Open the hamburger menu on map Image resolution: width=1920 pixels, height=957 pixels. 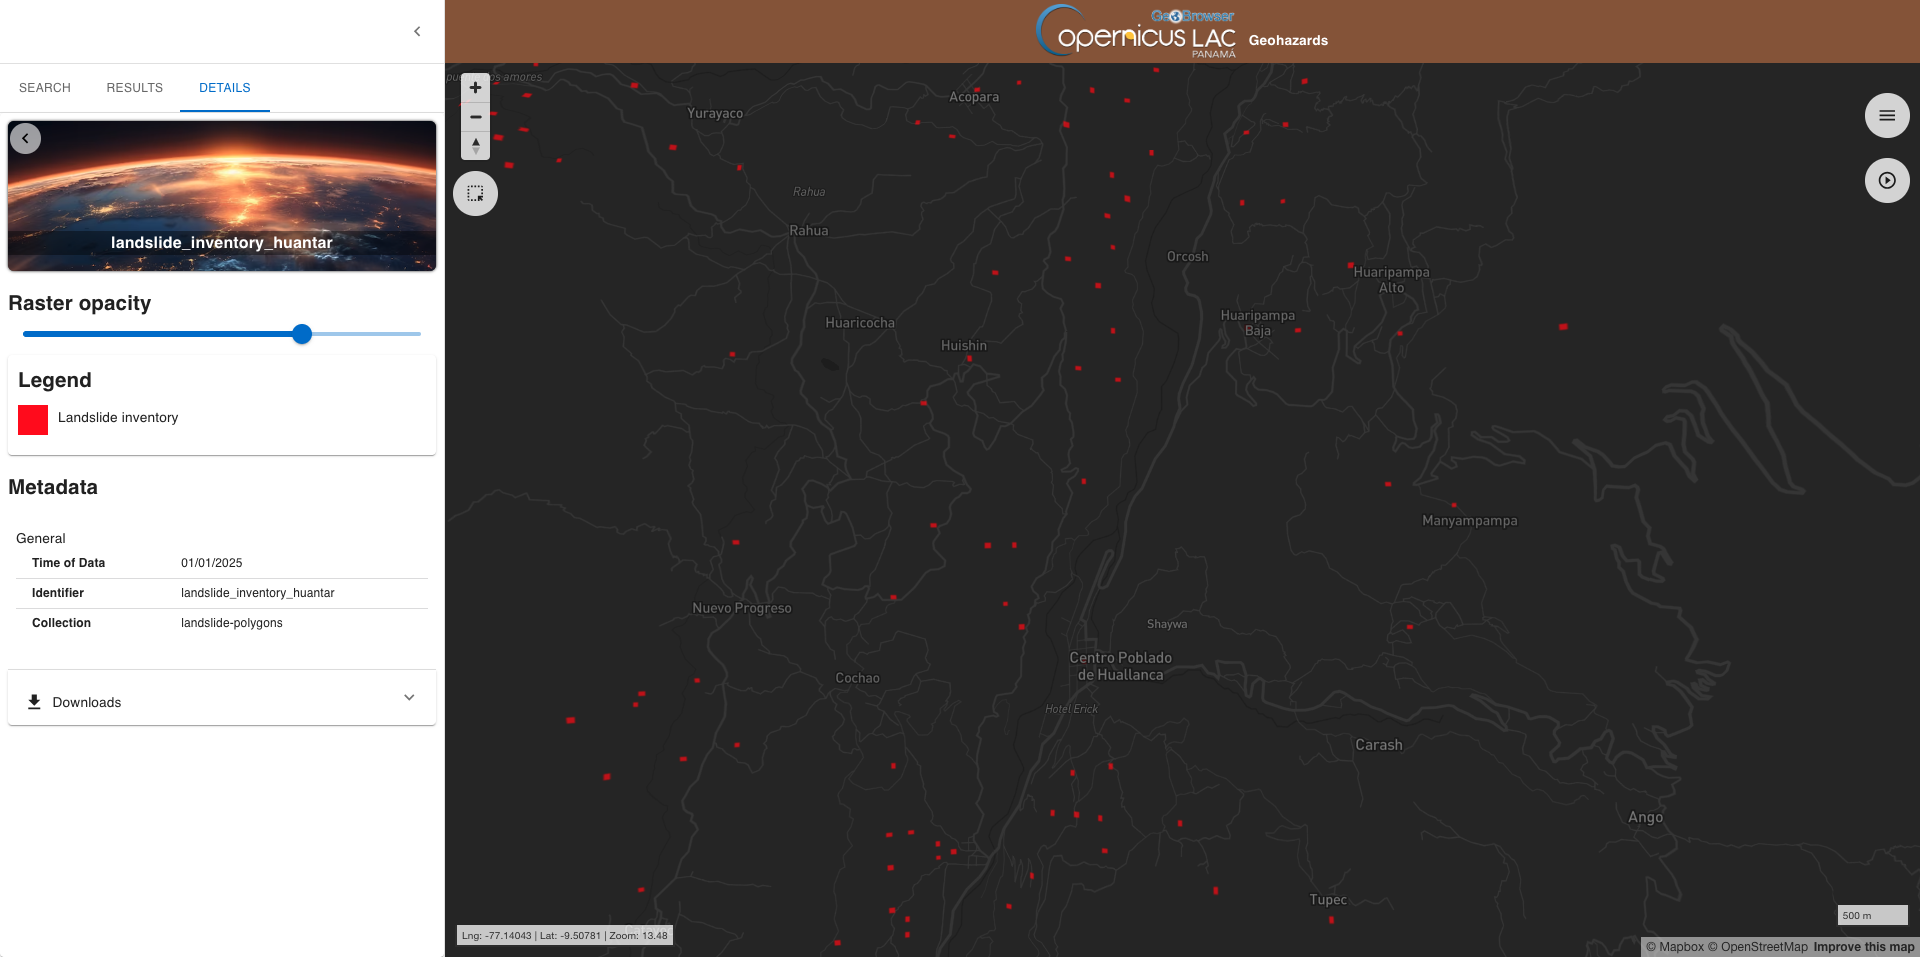tap(1886, 116)
